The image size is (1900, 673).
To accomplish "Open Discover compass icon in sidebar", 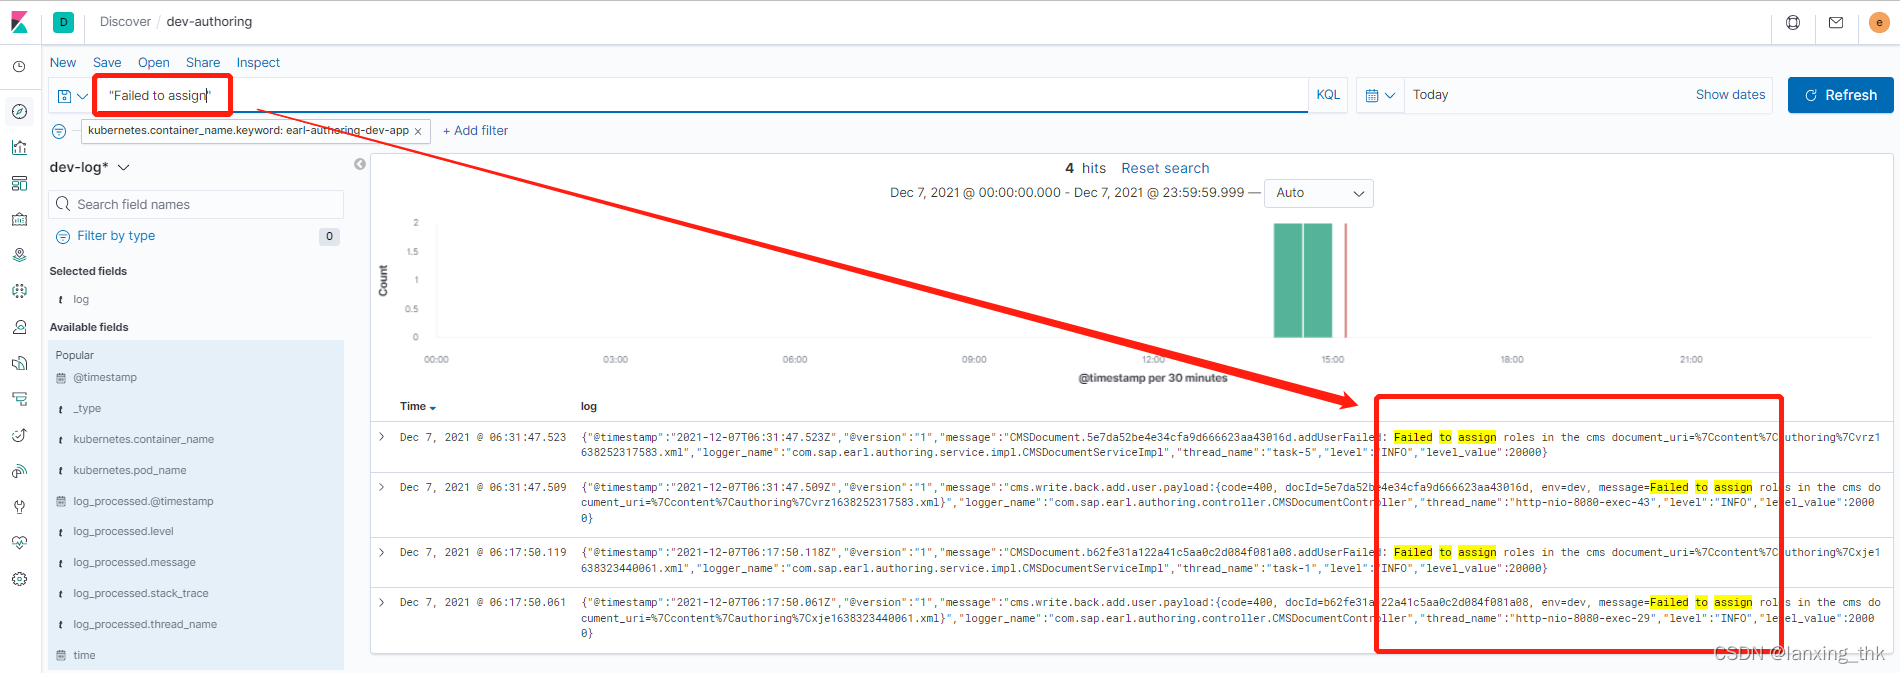I will tap(19, 111).
